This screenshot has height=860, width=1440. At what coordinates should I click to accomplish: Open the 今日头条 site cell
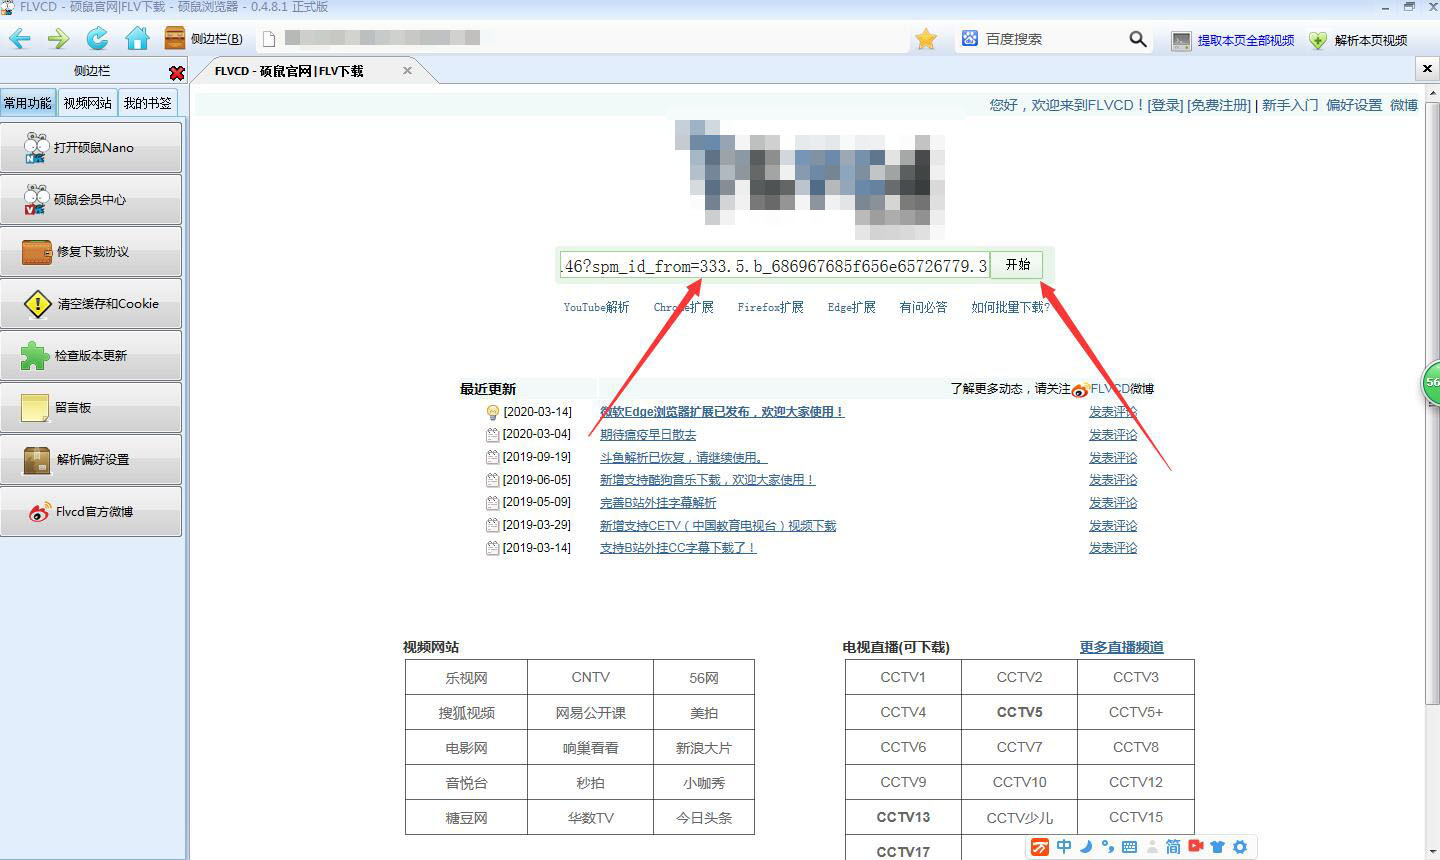pos(704,817)
